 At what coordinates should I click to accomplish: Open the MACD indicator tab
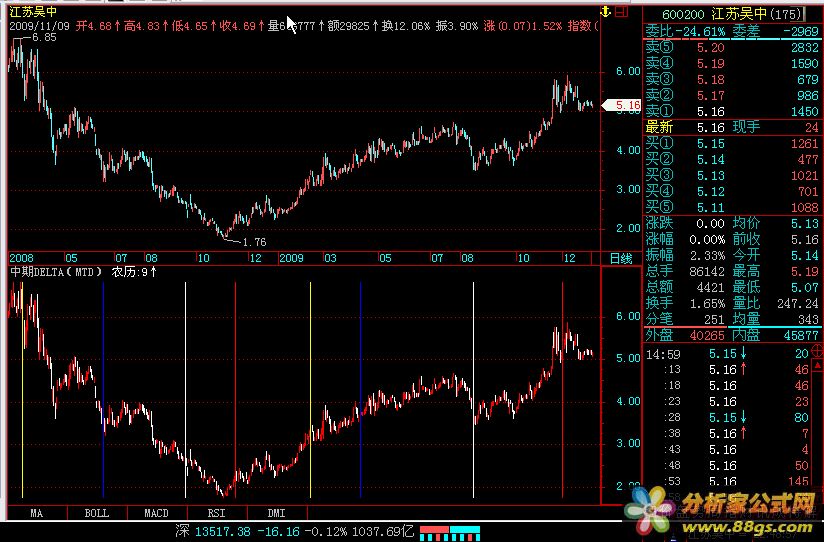pos(157,513)
